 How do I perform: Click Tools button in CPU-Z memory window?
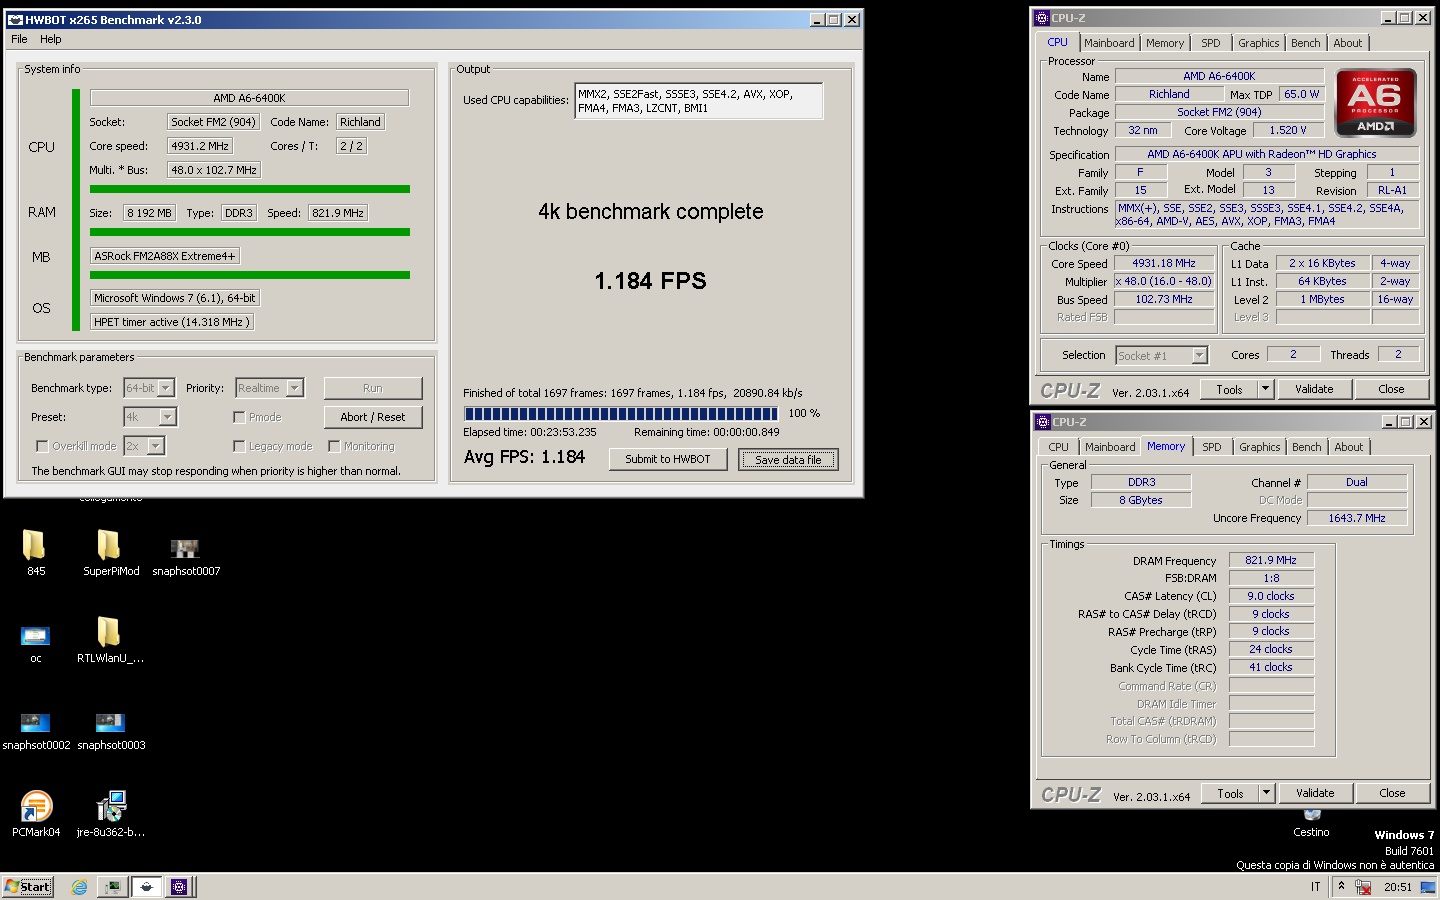coord(1230,793)
